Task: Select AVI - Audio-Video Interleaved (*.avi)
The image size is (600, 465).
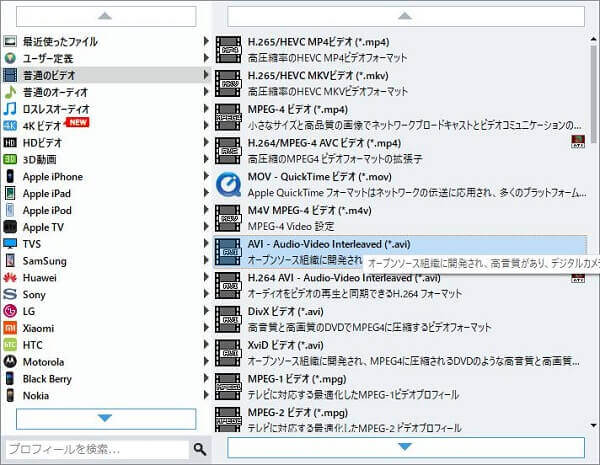Action: tap(400, 251)
